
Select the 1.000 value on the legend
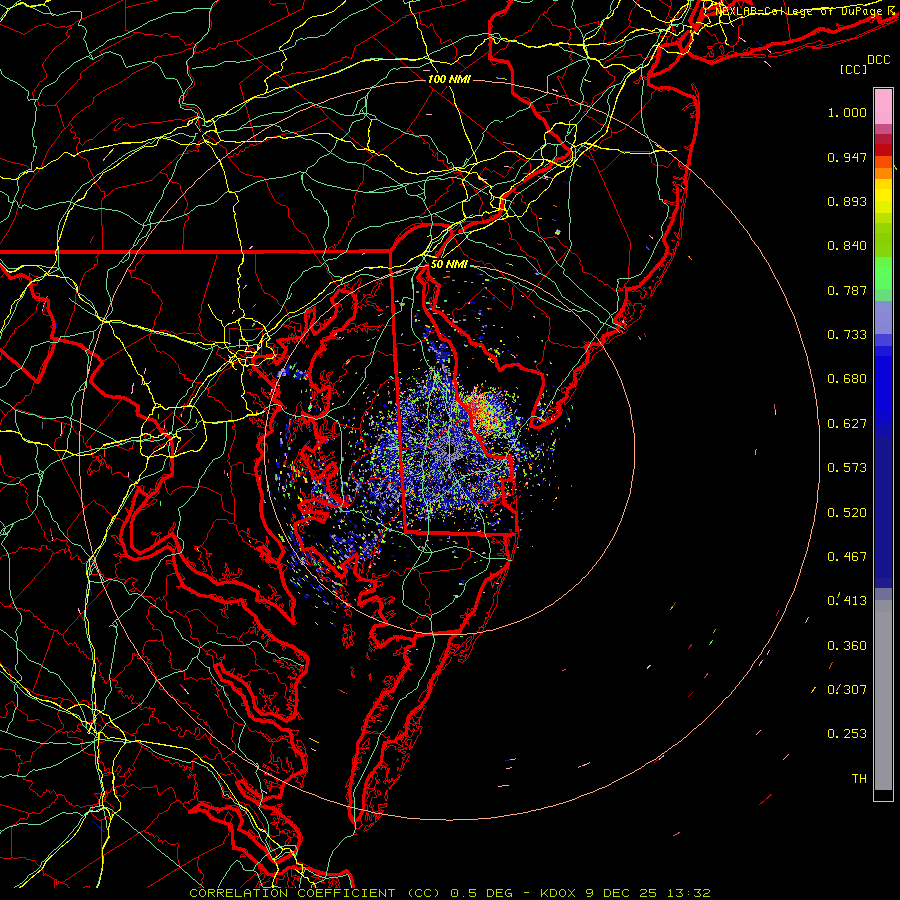(x=847, y=112)
